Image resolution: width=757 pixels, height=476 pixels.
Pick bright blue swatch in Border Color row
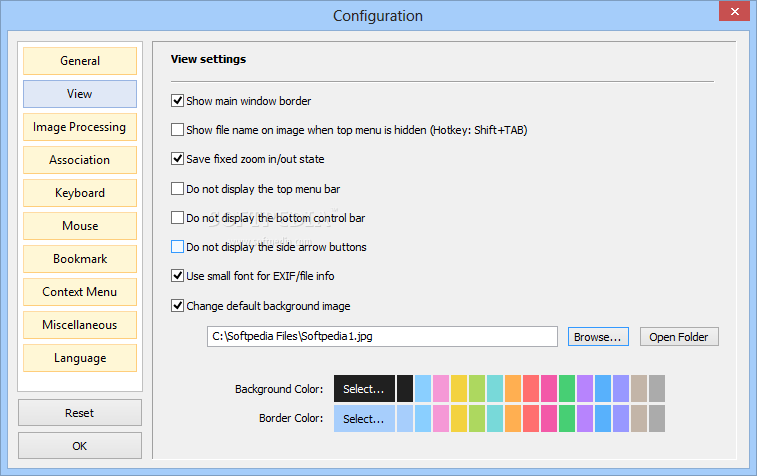[x=603, y=419]
